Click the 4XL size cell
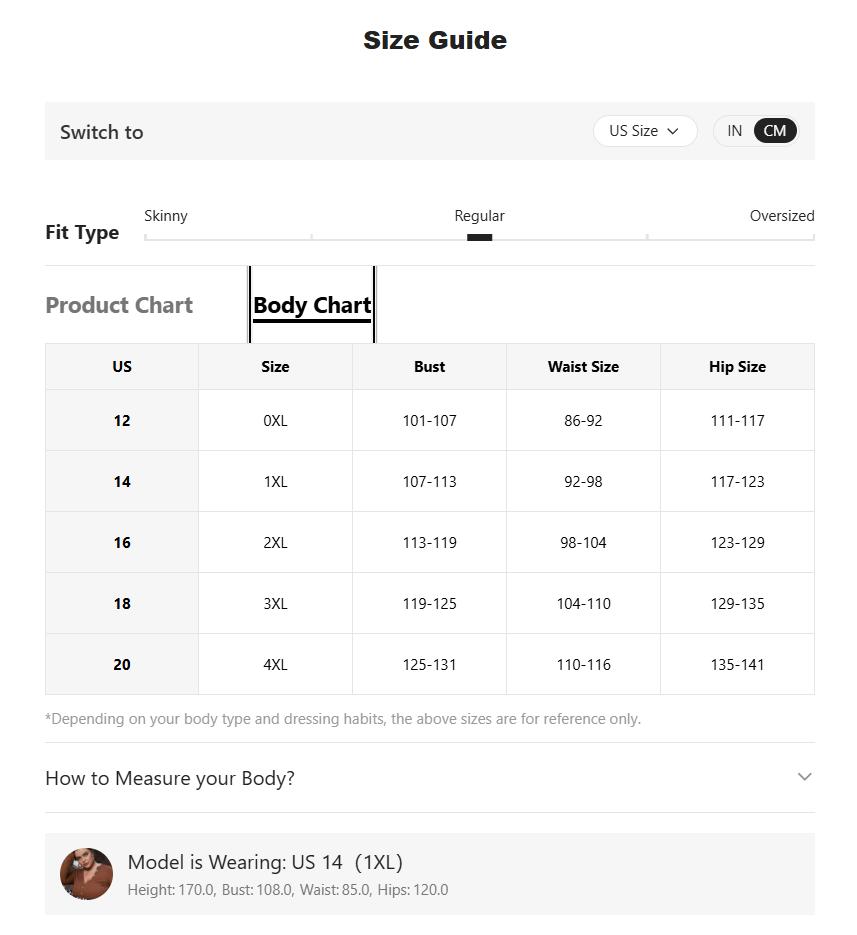 point(276,664)
